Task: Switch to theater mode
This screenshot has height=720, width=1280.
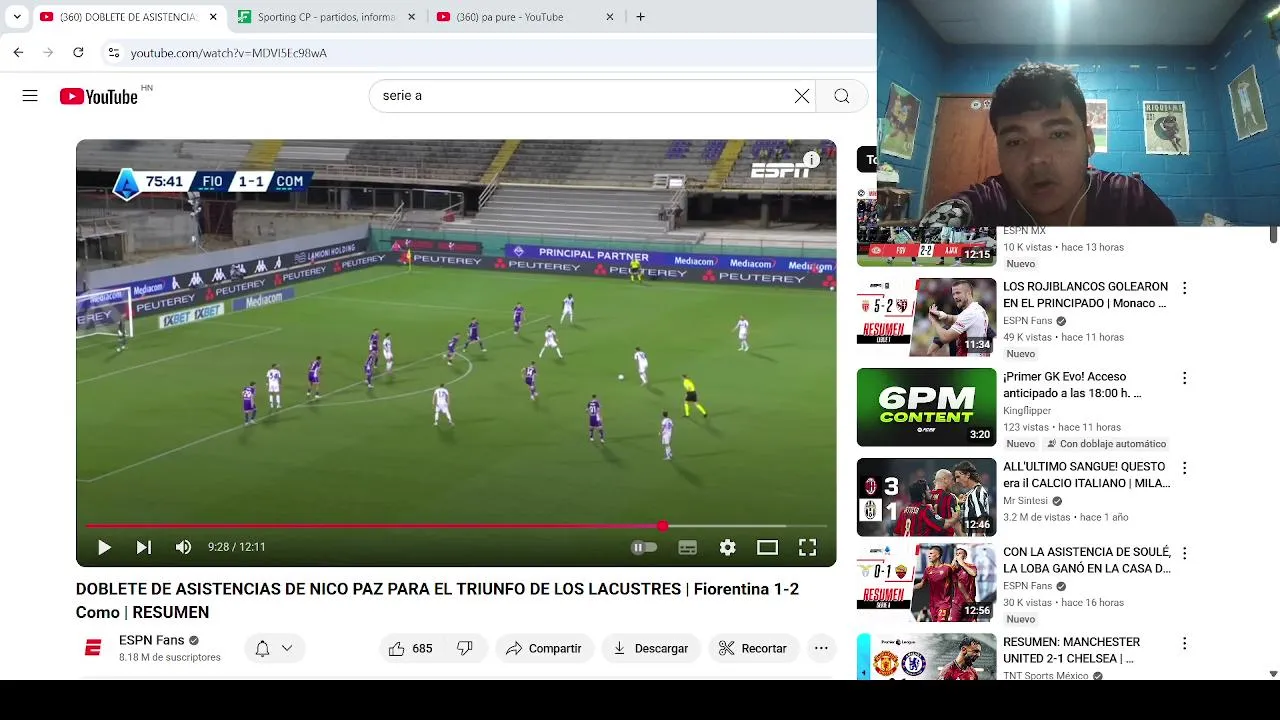Action: pos(767,547)
